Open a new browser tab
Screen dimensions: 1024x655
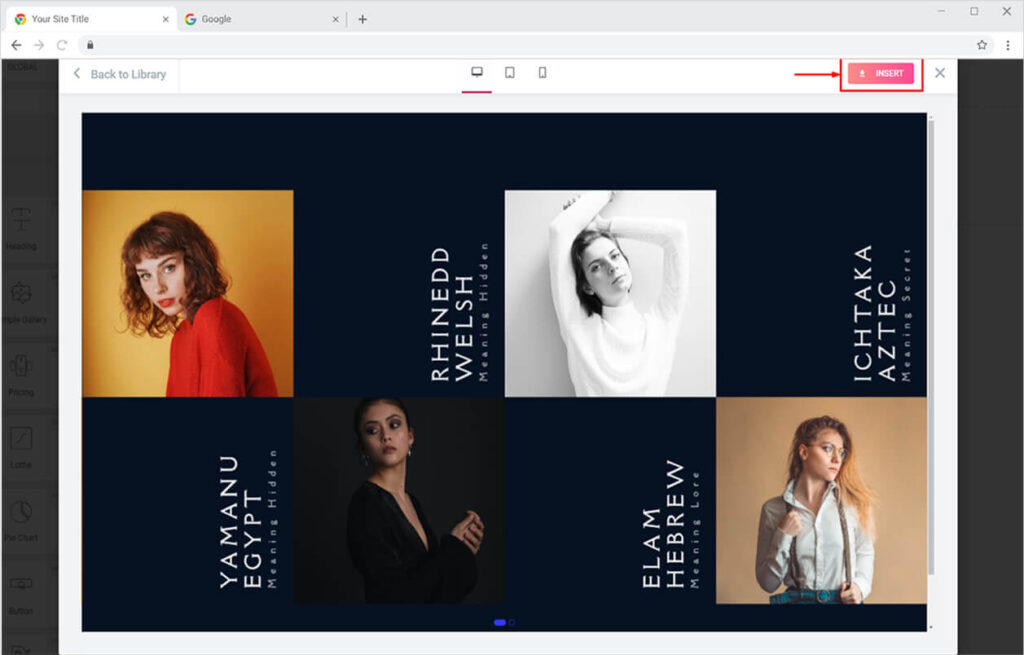(x=362, y=19)
